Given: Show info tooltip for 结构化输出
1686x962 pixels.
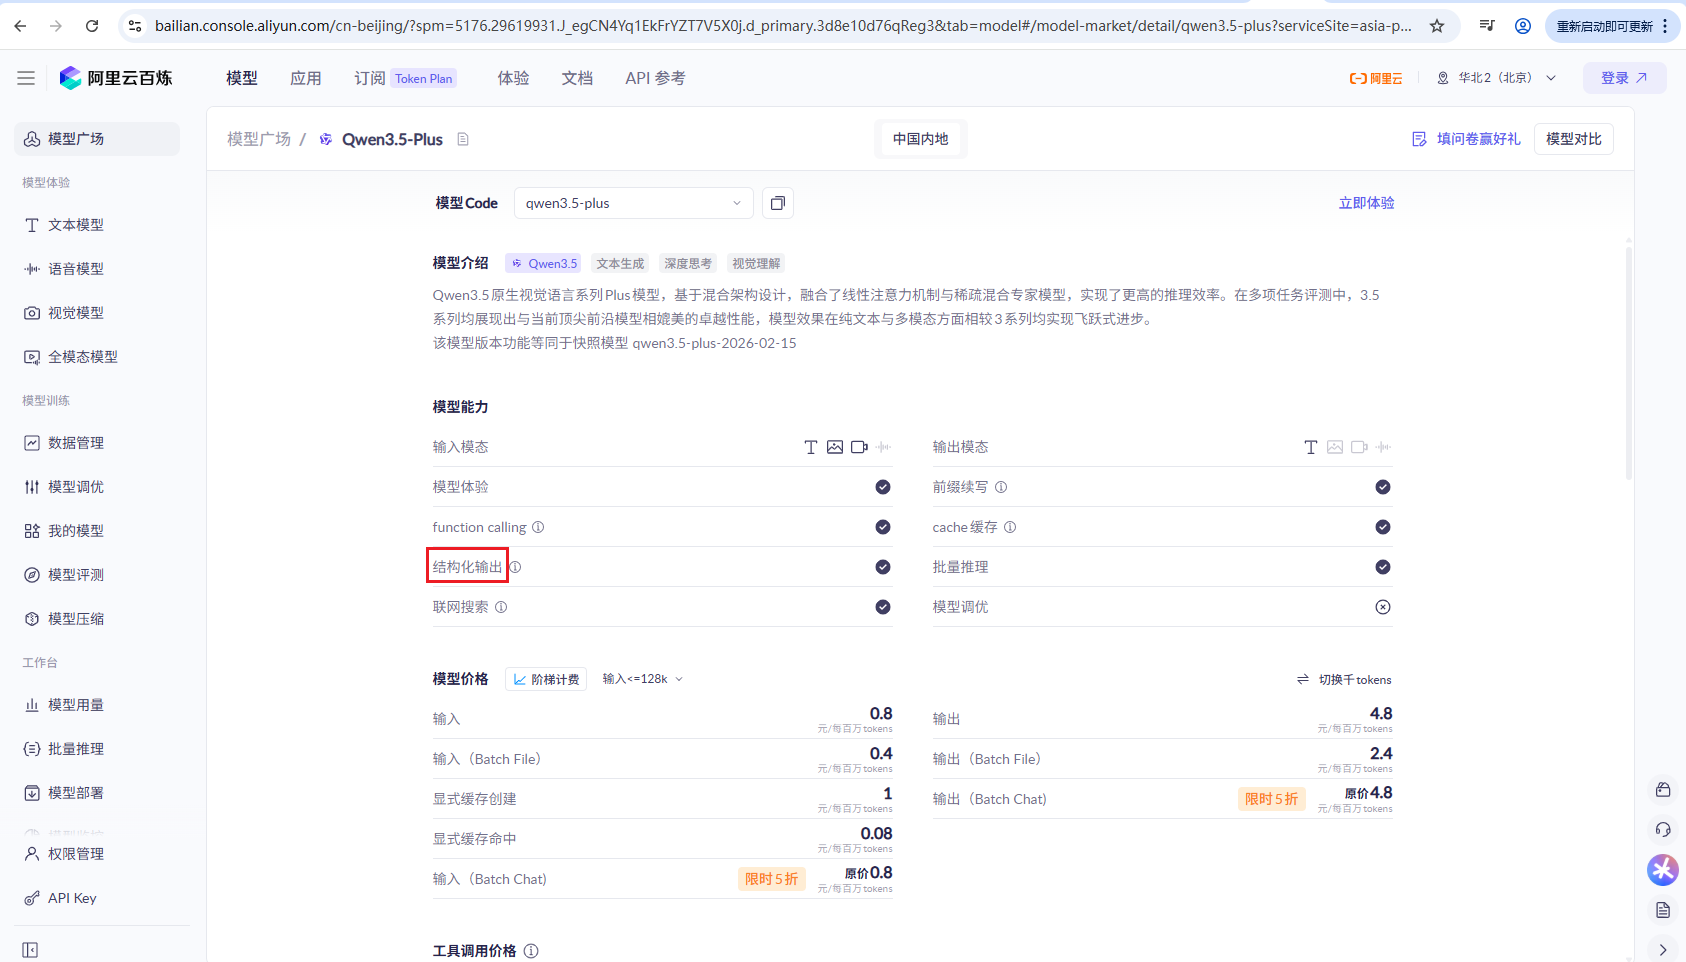Looking at the screenshot, I should tap(515, 567).
